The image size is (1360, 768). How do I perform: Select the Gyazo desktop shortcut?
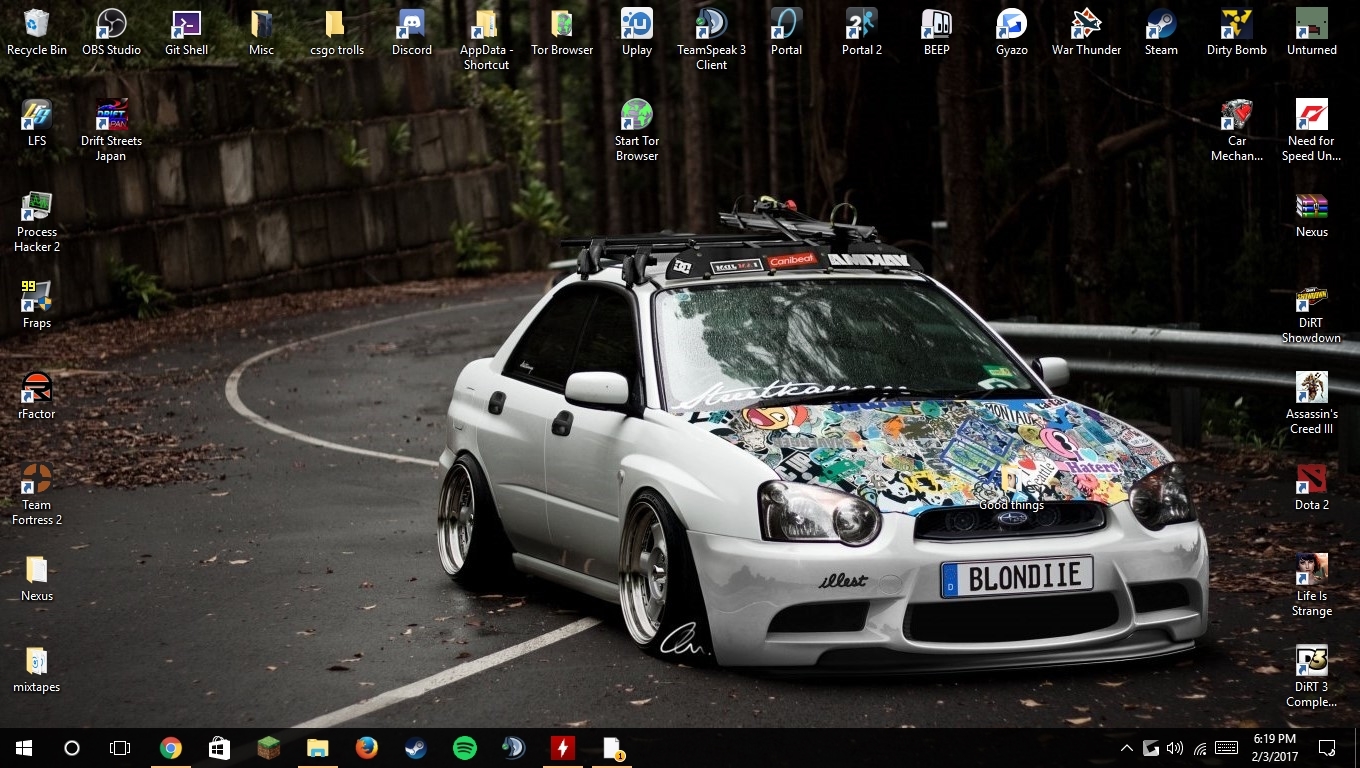1012,31
